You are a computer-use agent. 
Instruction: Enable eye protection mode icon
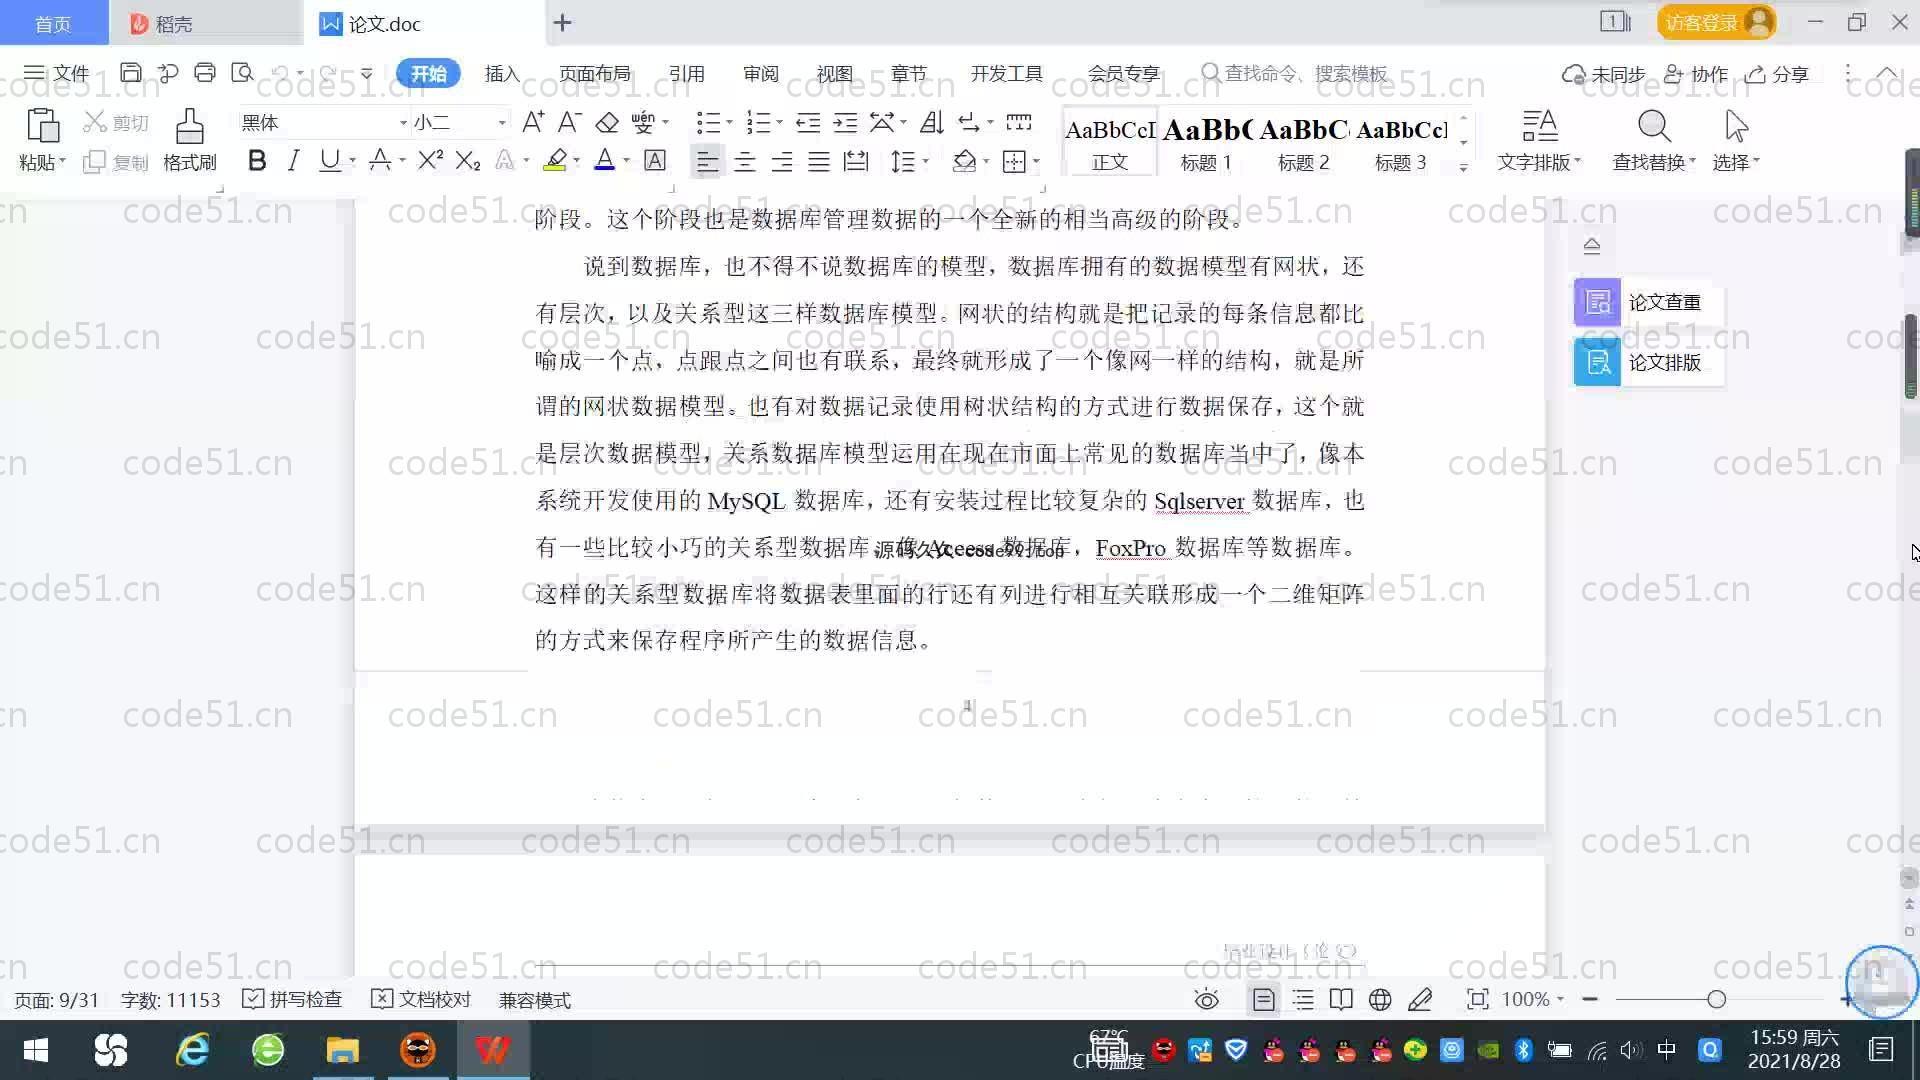click(x=1207, y=999)
